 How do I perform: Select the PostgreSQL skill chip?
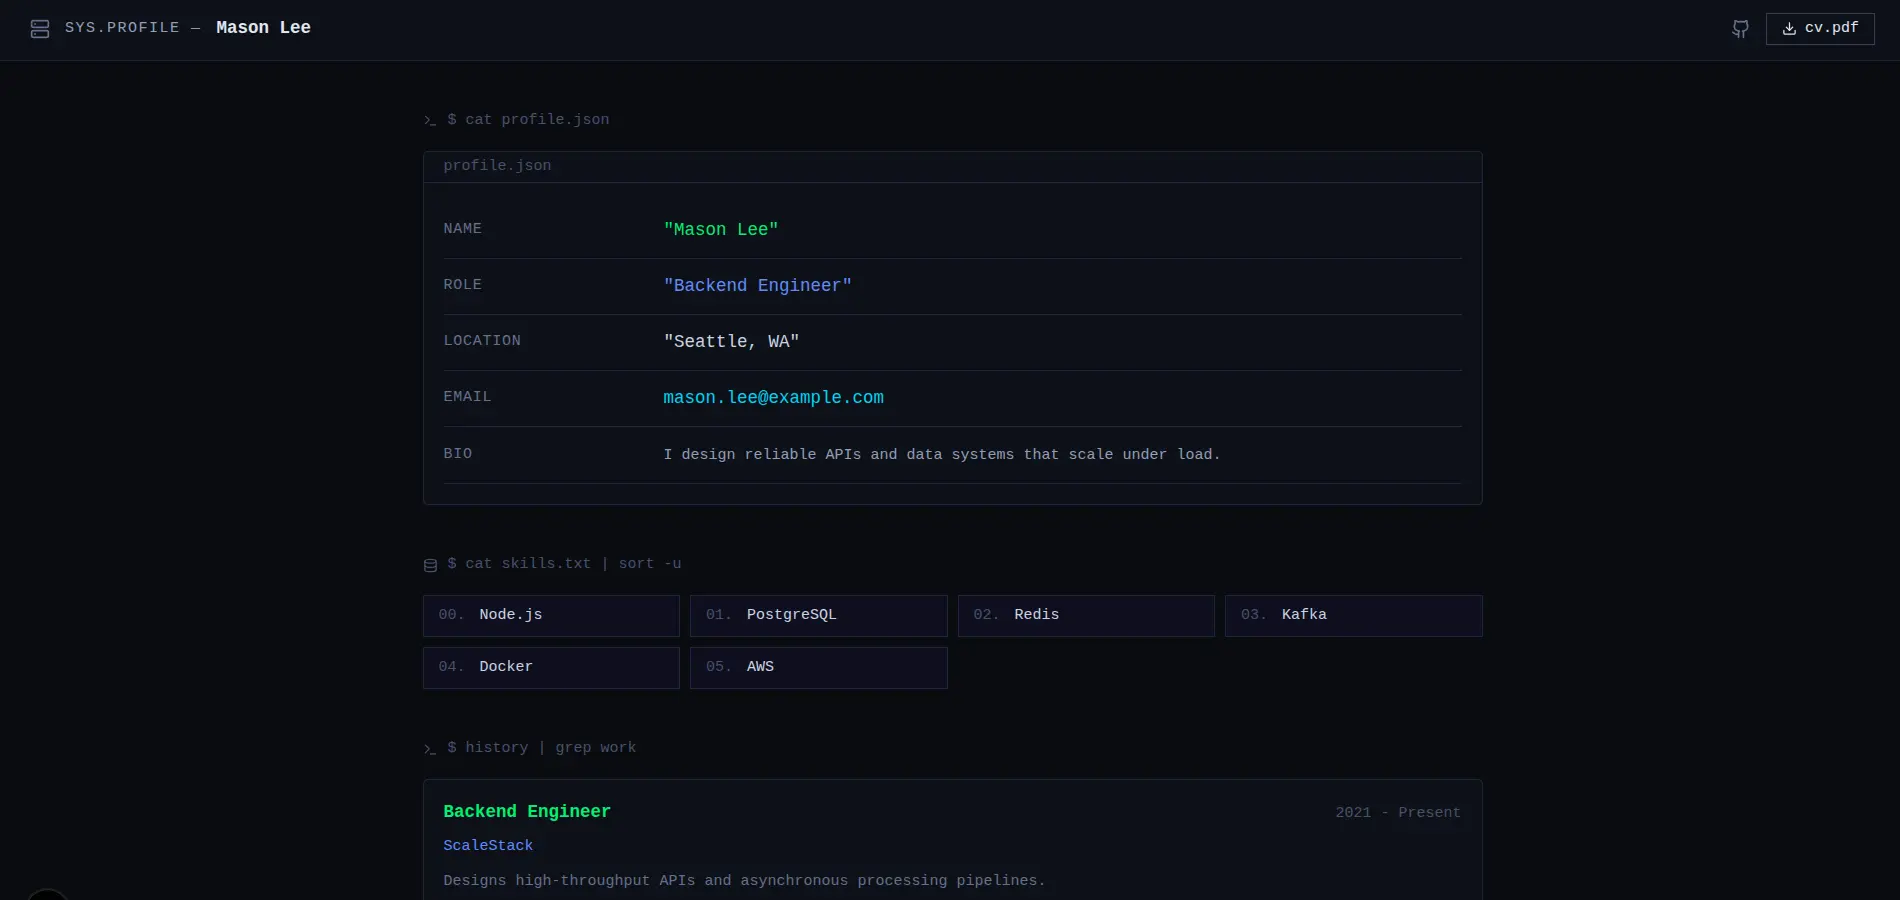[x=818, y=615]
